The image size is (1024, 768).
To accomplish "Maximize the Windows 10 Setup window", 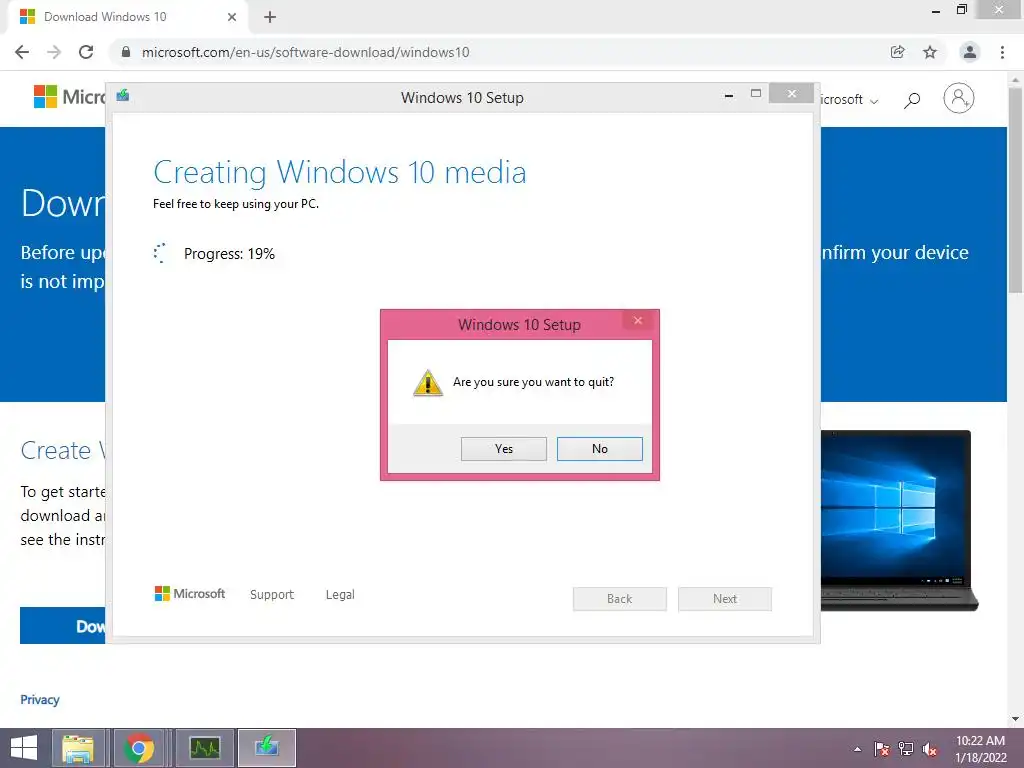I will (x=756, y=93).
